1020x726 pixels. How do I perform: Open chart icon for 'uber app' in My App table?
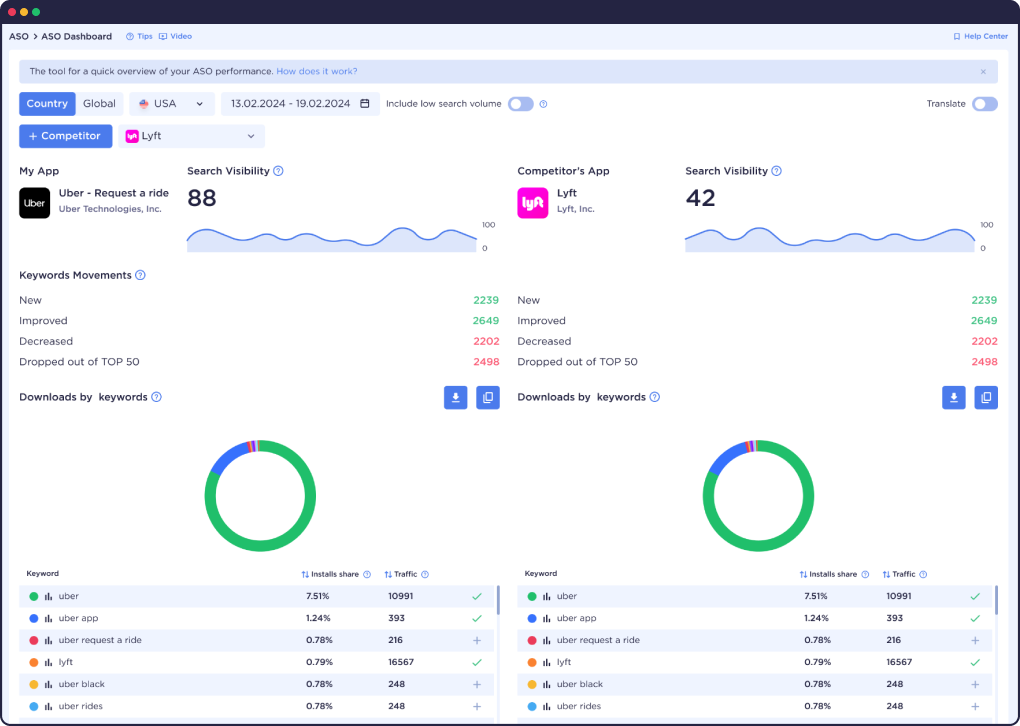coord(49,619)
